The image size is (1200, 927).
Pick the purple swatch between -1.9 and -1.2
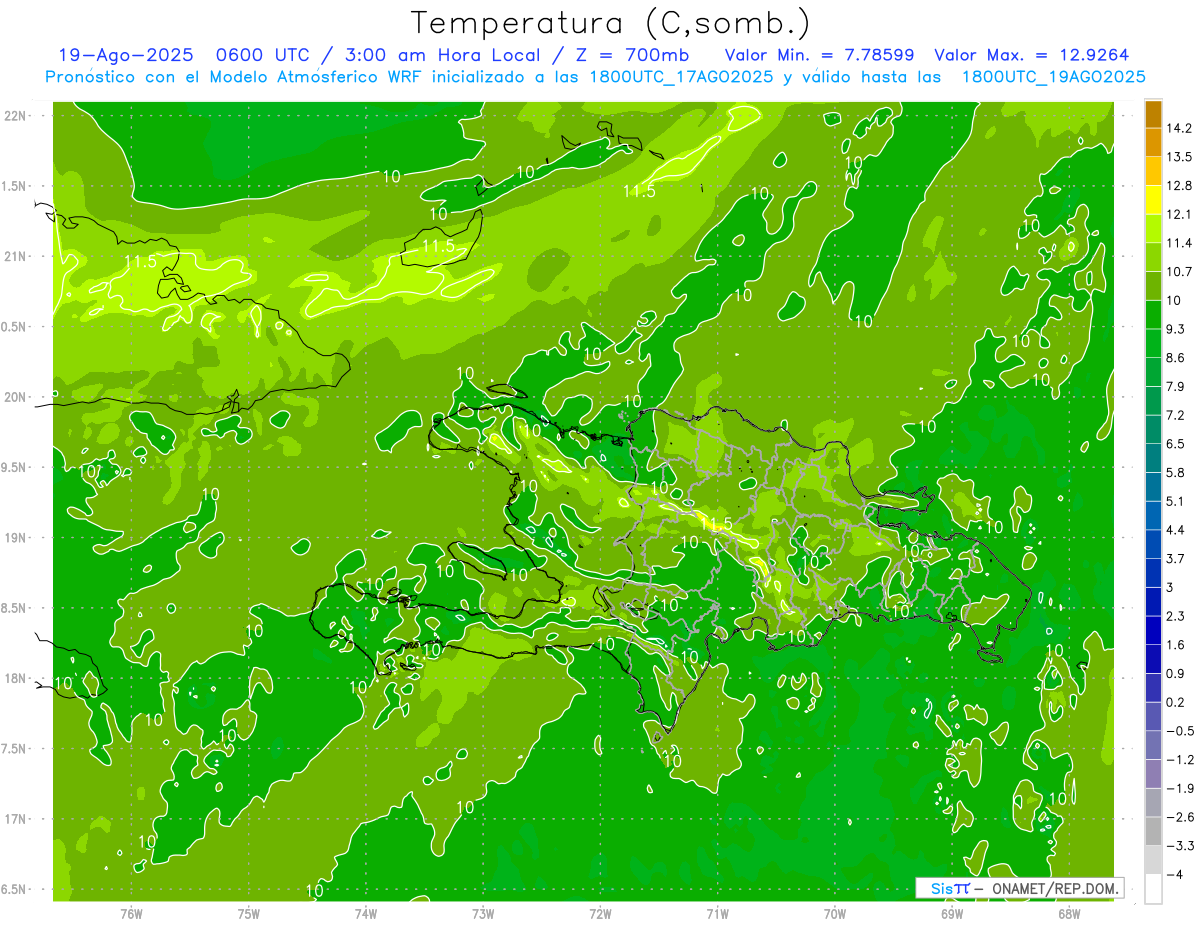coord(1153,774)
